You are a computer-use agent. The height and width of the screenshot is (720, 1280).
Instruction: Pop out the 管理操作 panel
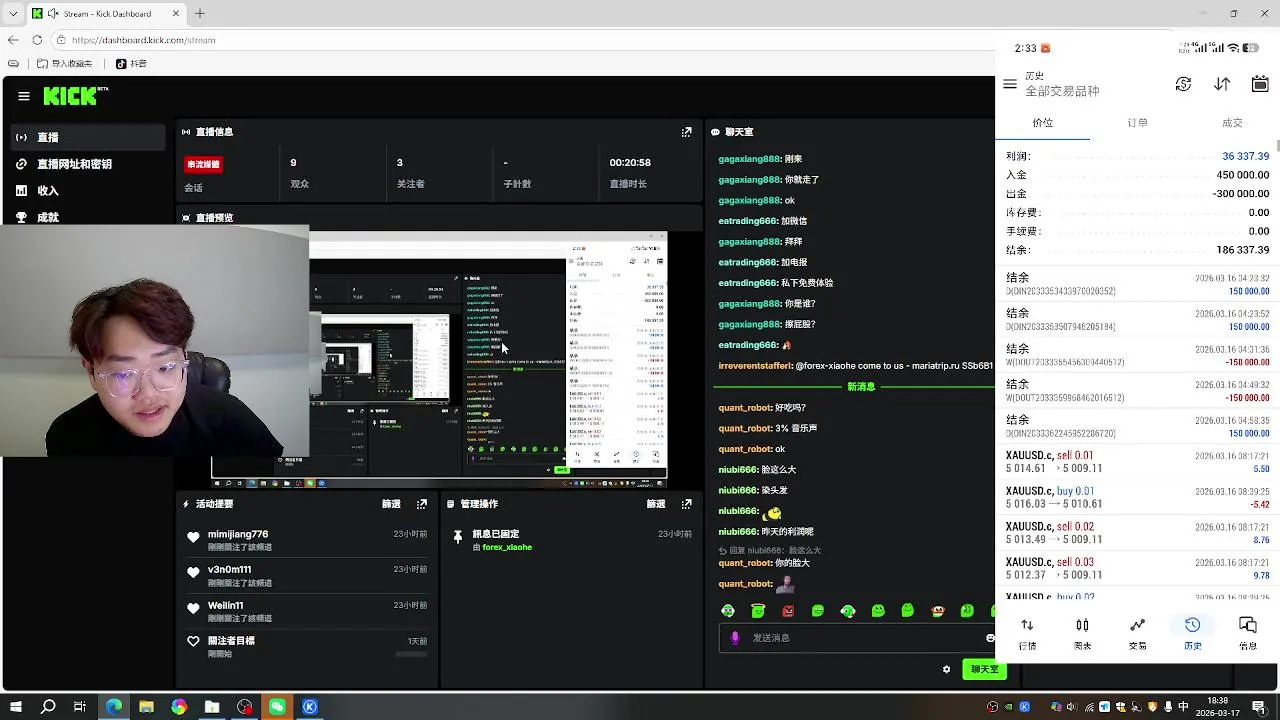point(687,504)
